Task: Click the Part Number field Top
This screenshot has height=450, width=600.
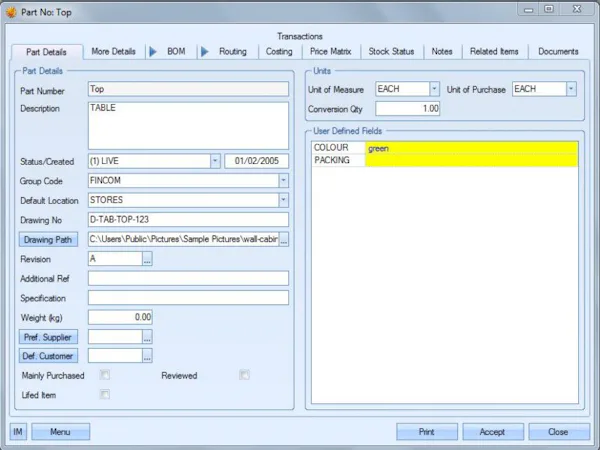Action: pos(188,89)
